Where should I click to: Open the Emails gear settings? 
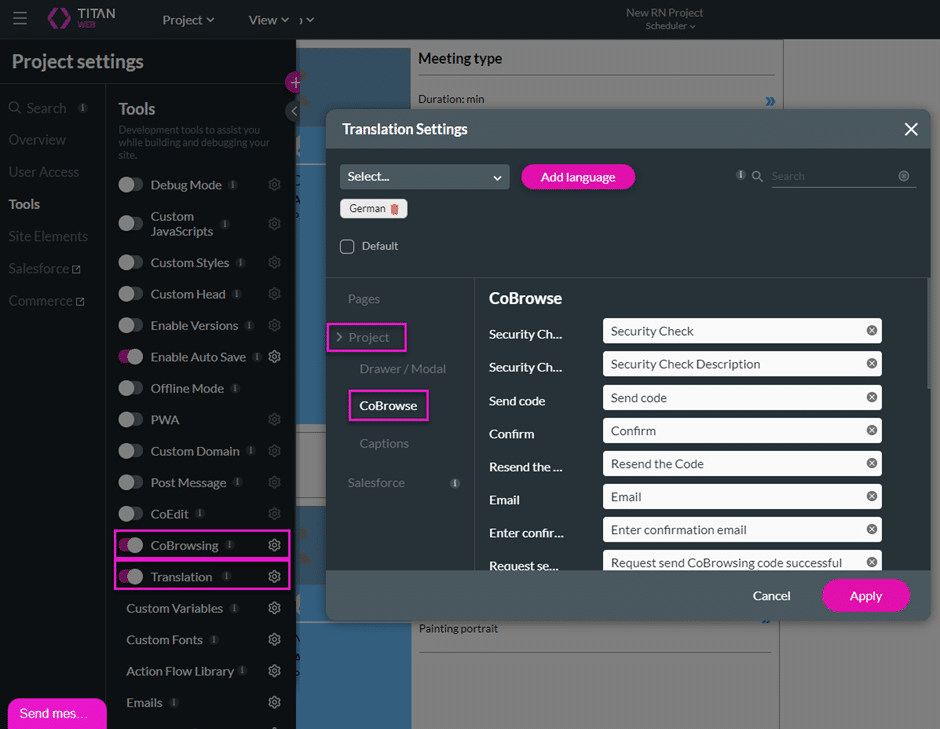(x=274, y=703)
